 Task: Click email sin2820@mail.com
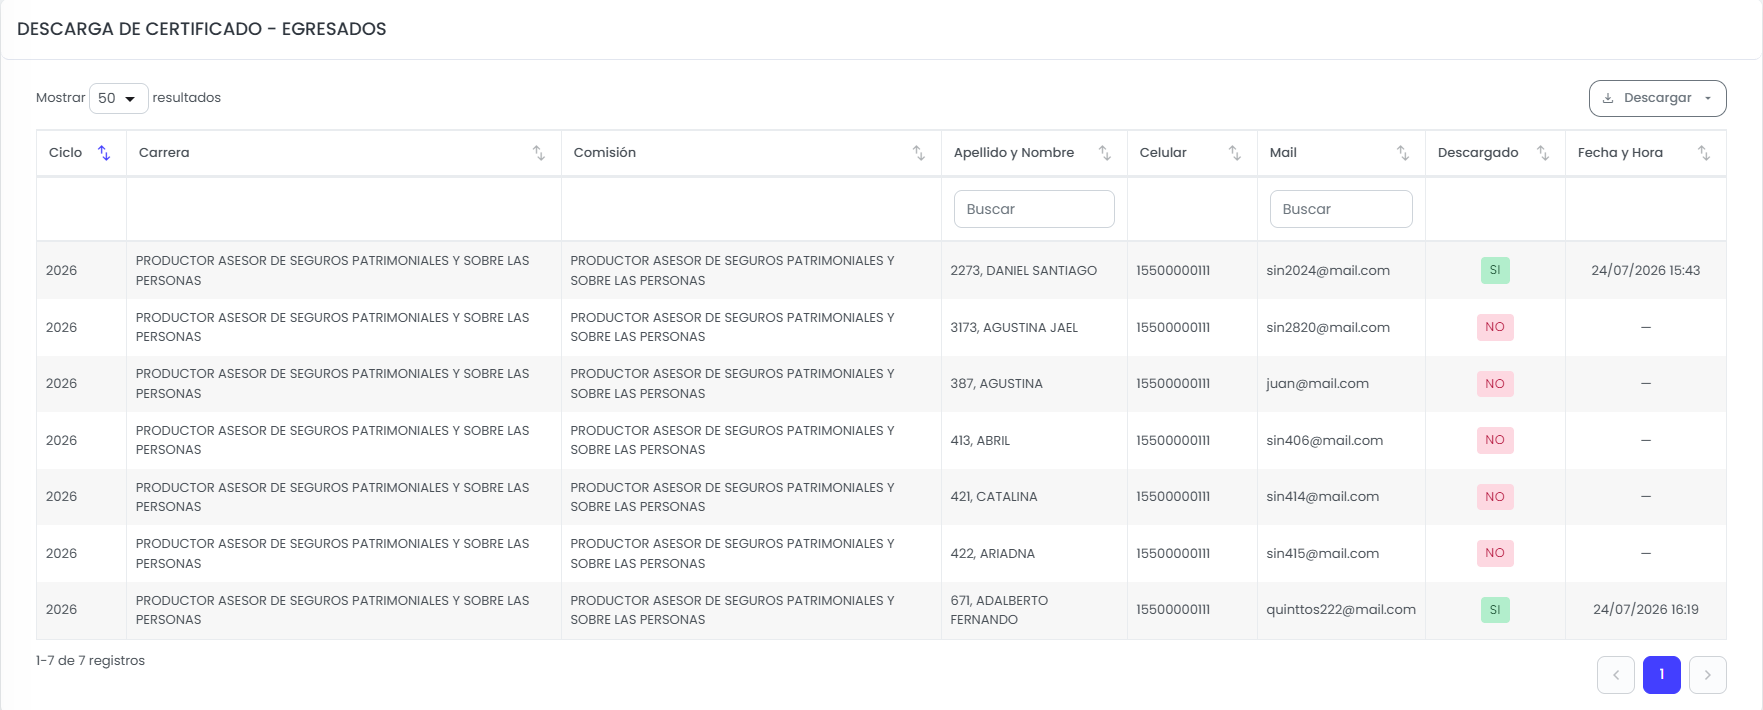pyautogui.click(x=1328, y=328)
